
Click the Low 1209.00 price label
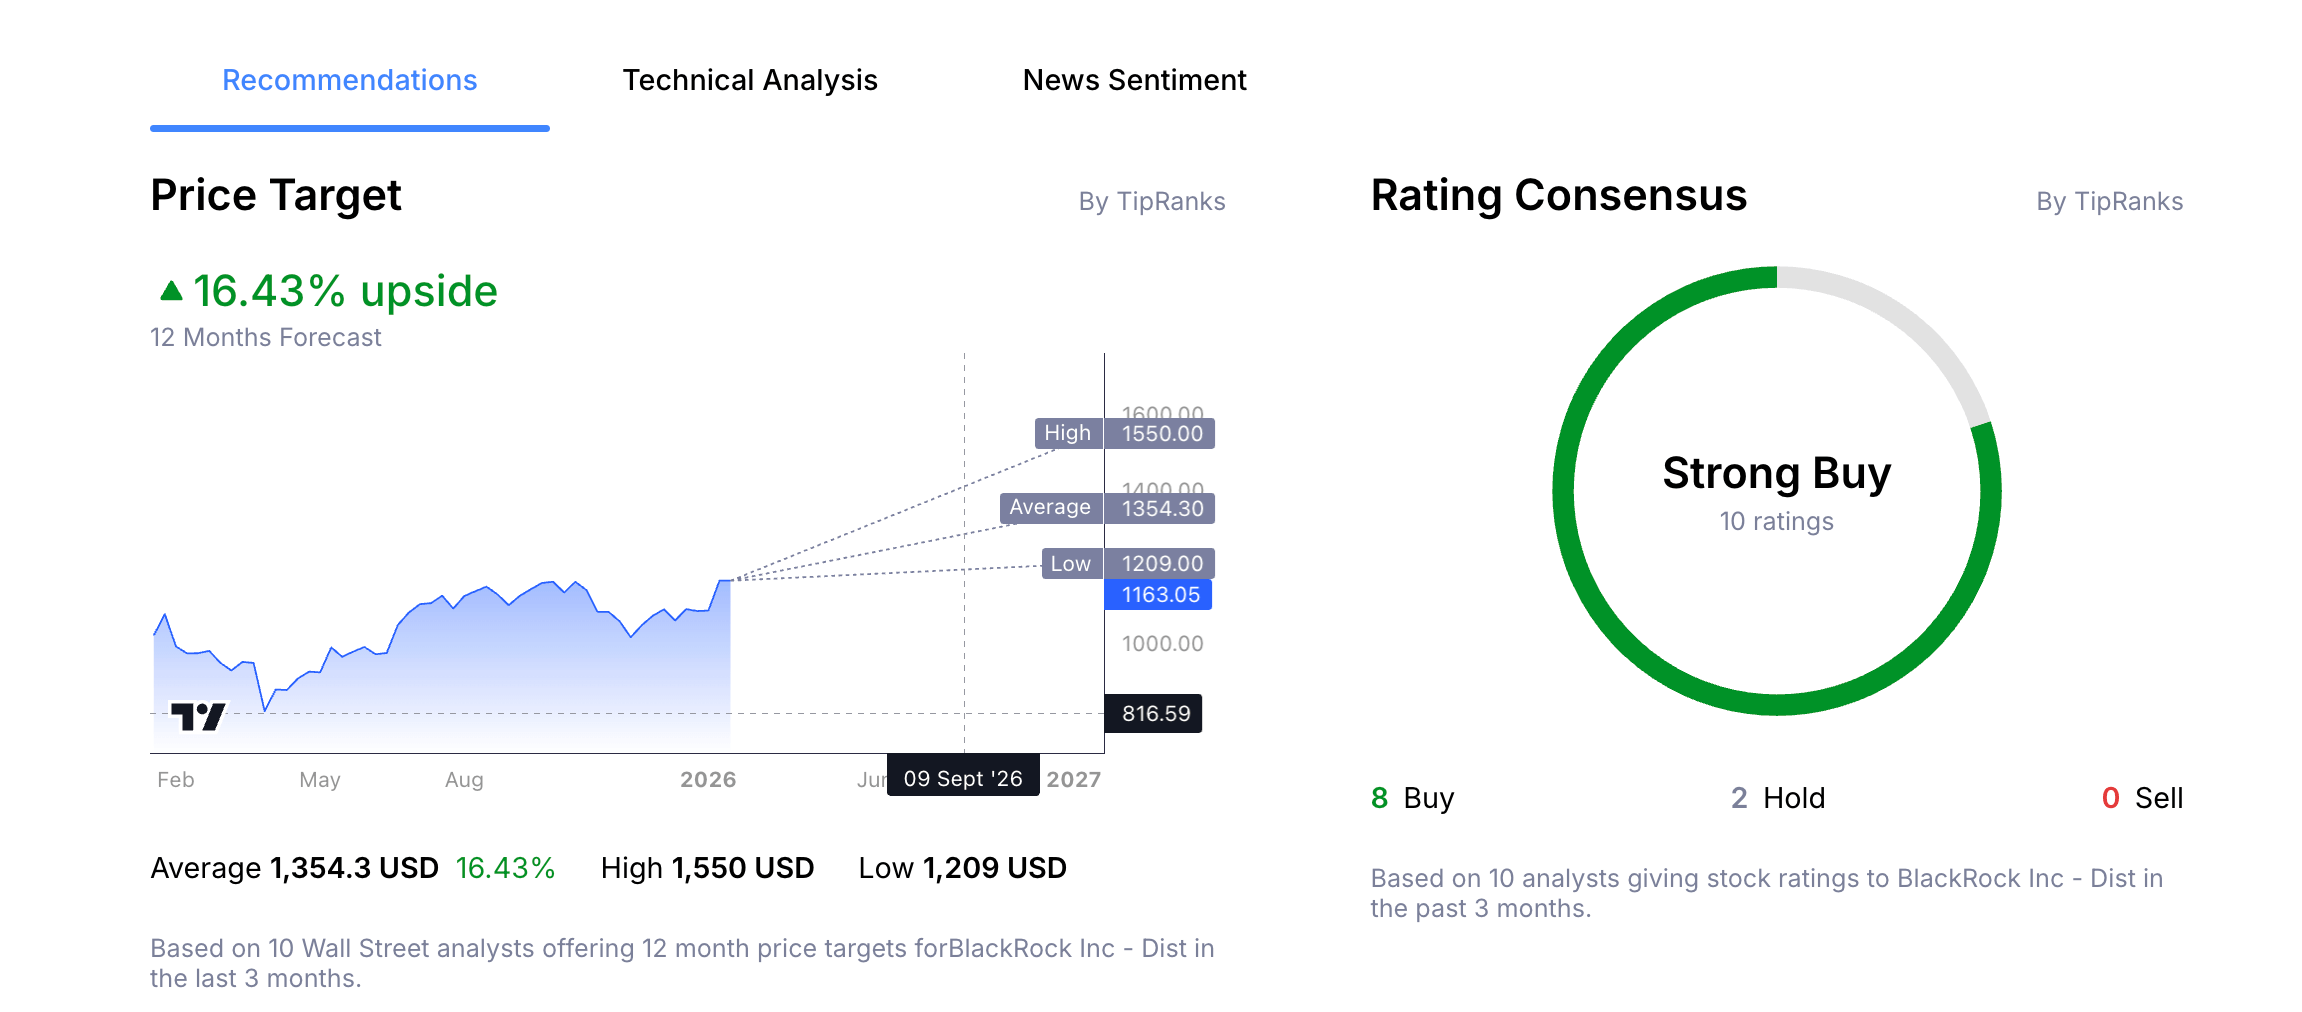(1127, 564)
